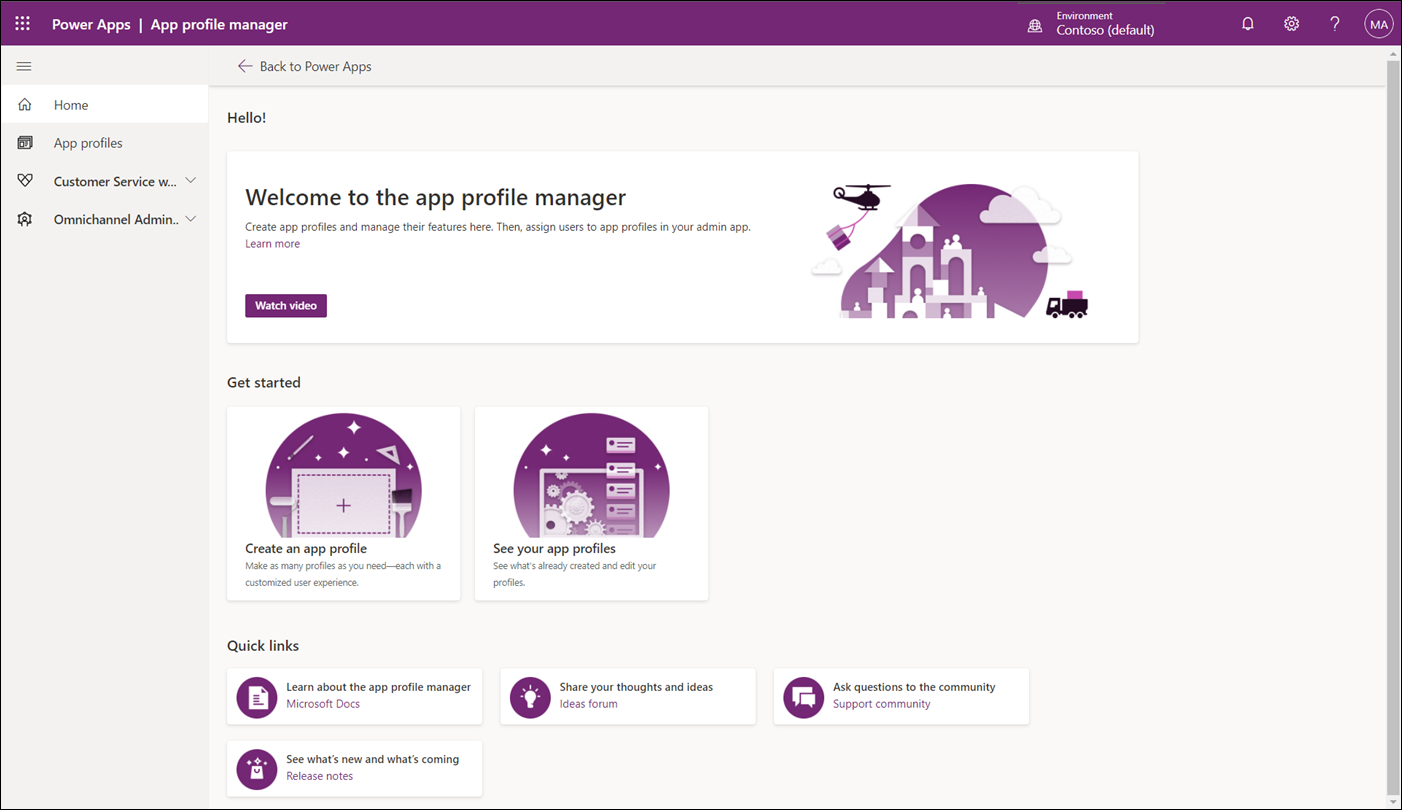Select App profiles in the sidebar
This screenshot has width=1402, height=810.
tap(104, 143)
